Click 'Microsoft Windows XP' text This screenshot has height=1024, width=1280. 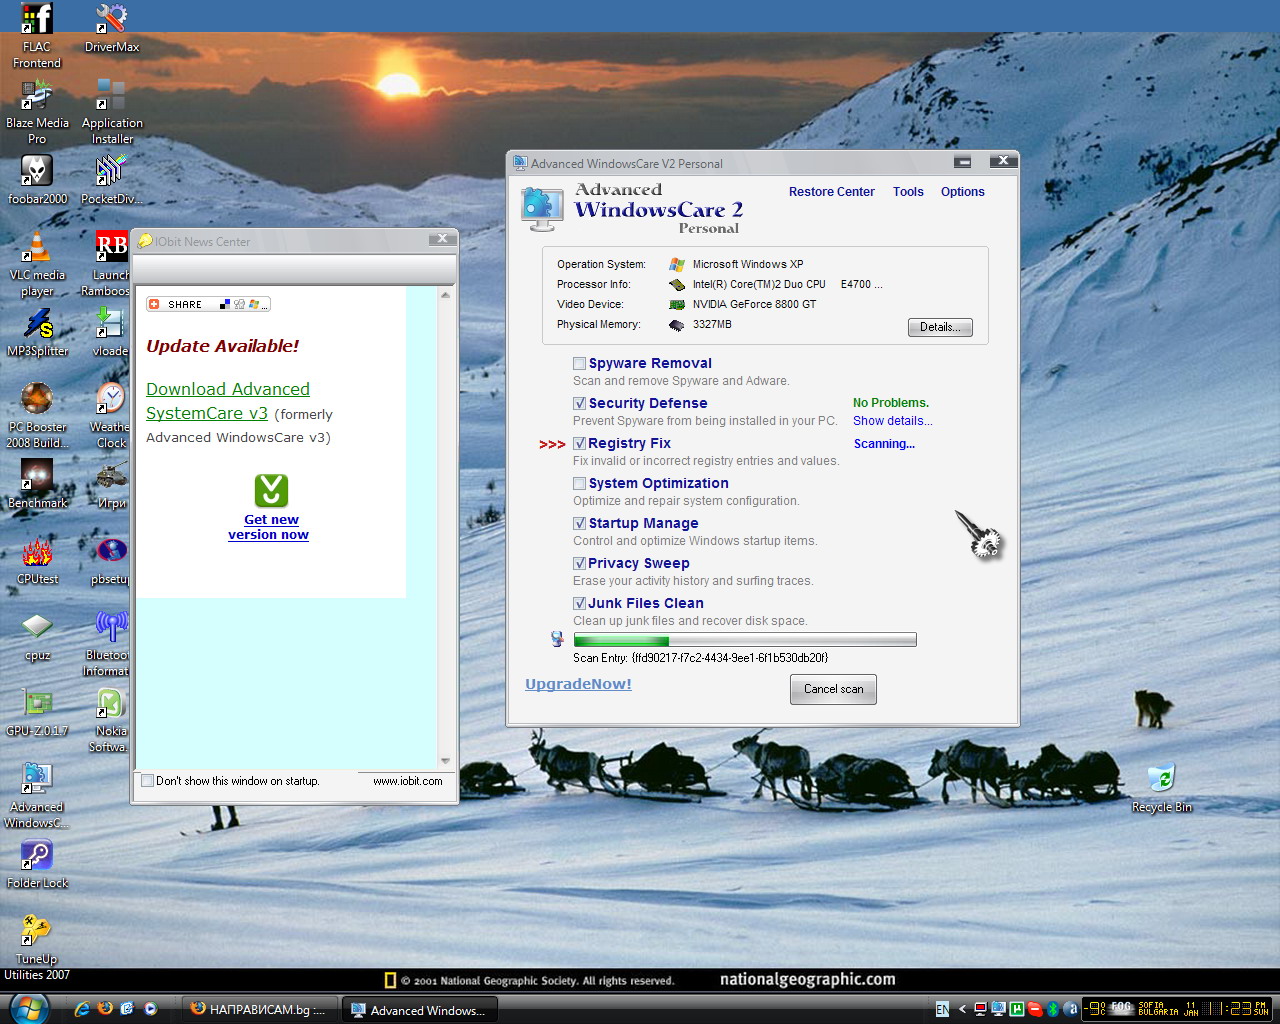(x=748, y=264)
